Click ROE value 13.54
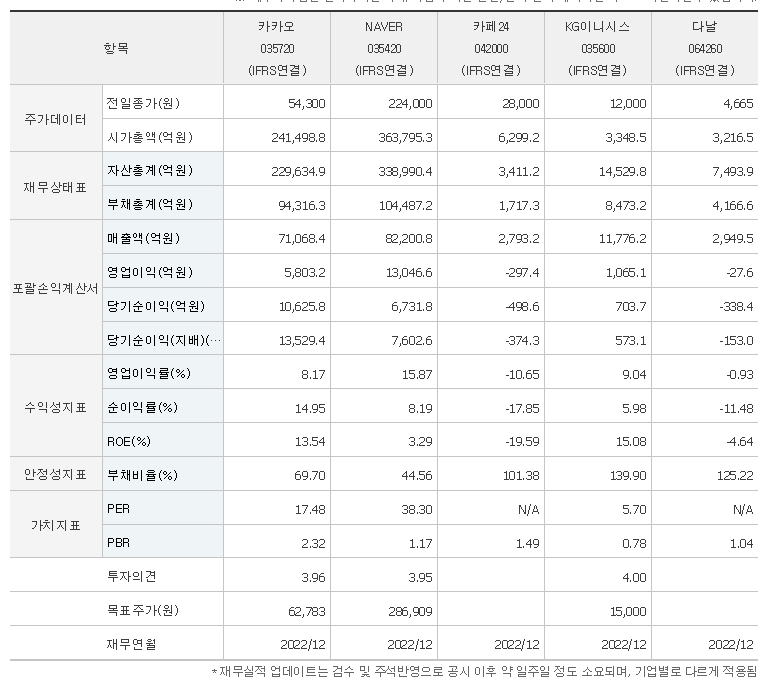The height and width of the screenshot is (680, 766). (310, 442)
